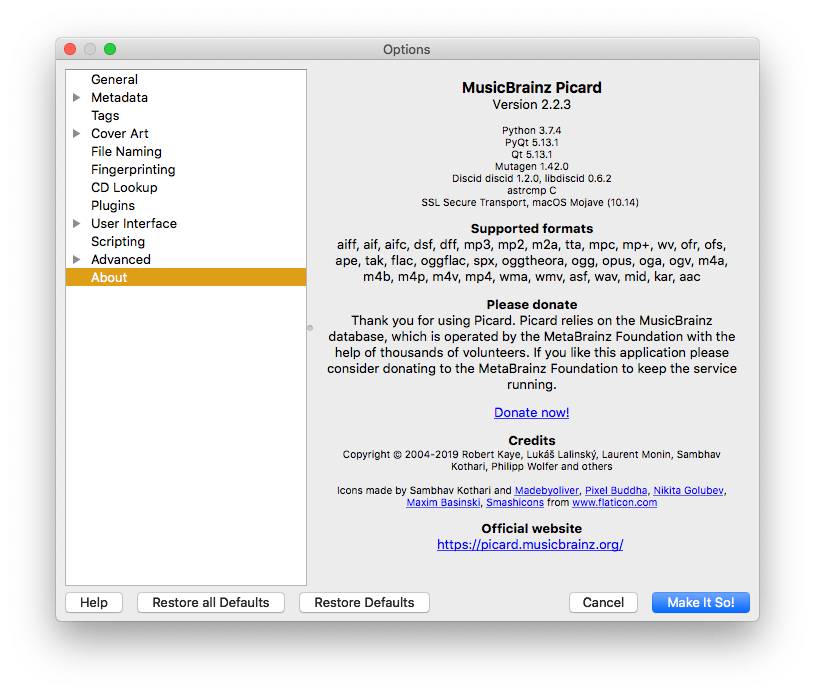Click the Credits heading

(x=531, y=441)
